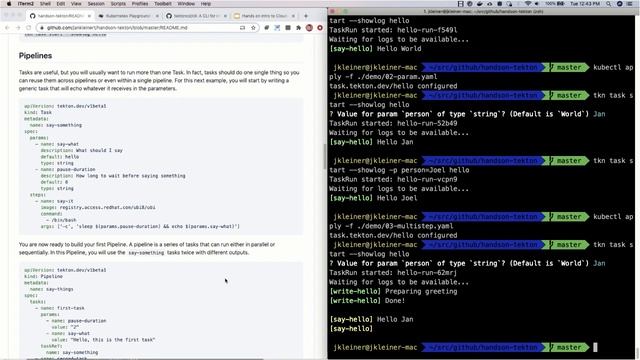Image resolution: width=640 pixels, height=360 pixels.
Task: Click the iTerm2 terminal scrollbar
Action: point(638,353)
